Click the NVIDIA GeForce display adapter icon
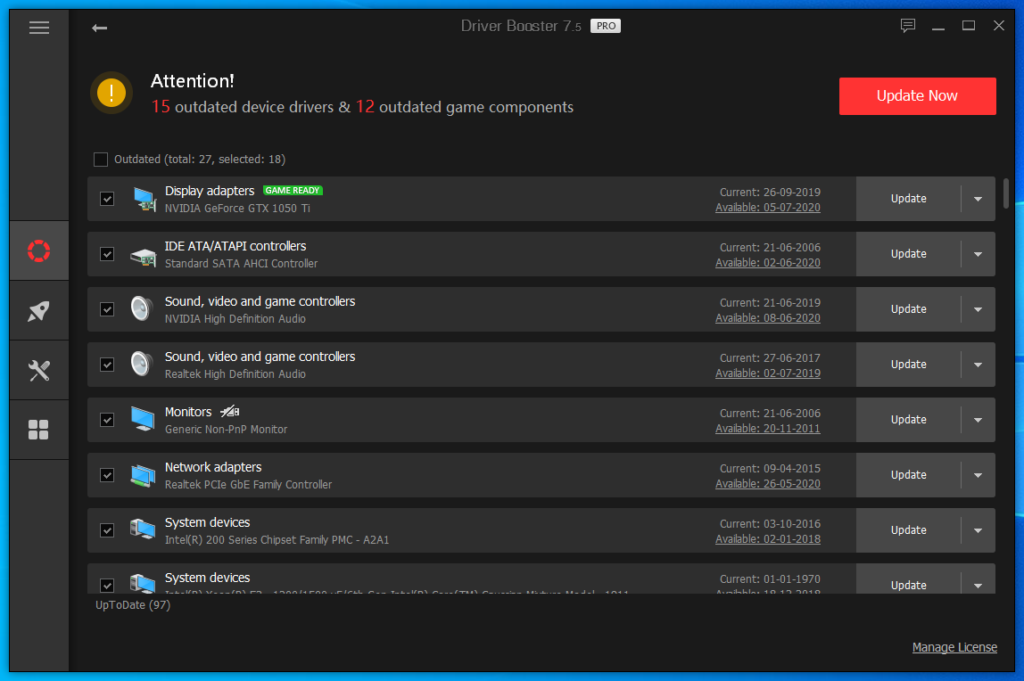 coord(143,198)
